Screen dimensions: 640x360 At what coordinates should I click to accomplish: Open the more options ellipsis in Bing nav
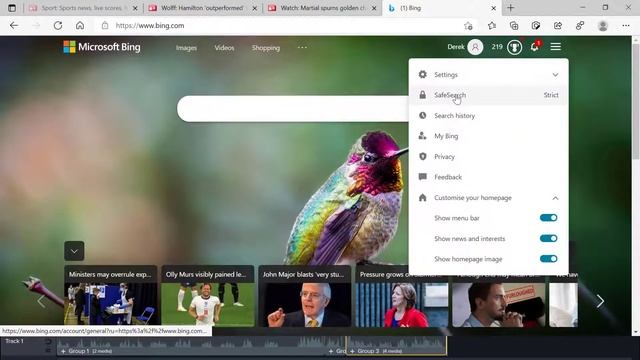[302, 47]
